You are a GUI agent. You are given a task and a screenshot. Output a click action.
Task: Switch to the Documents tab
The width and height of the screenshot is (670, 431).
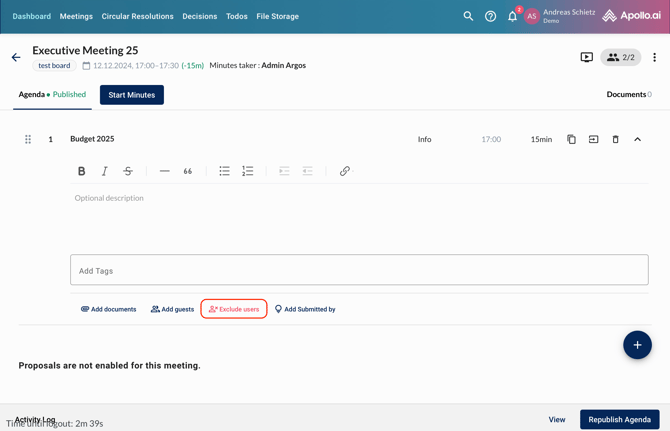coord(628,95)
